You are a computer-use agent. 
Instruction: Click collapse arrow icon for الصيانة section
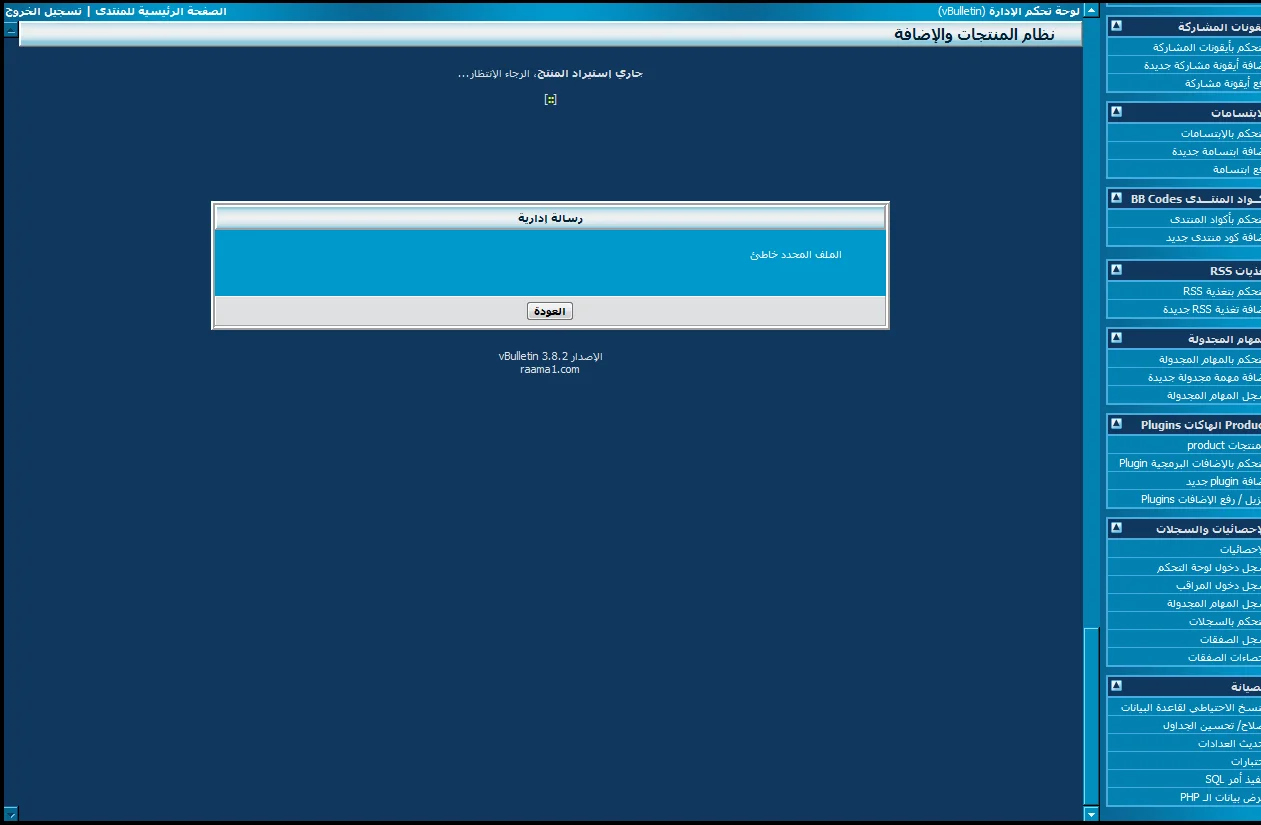click(1116, 686)
